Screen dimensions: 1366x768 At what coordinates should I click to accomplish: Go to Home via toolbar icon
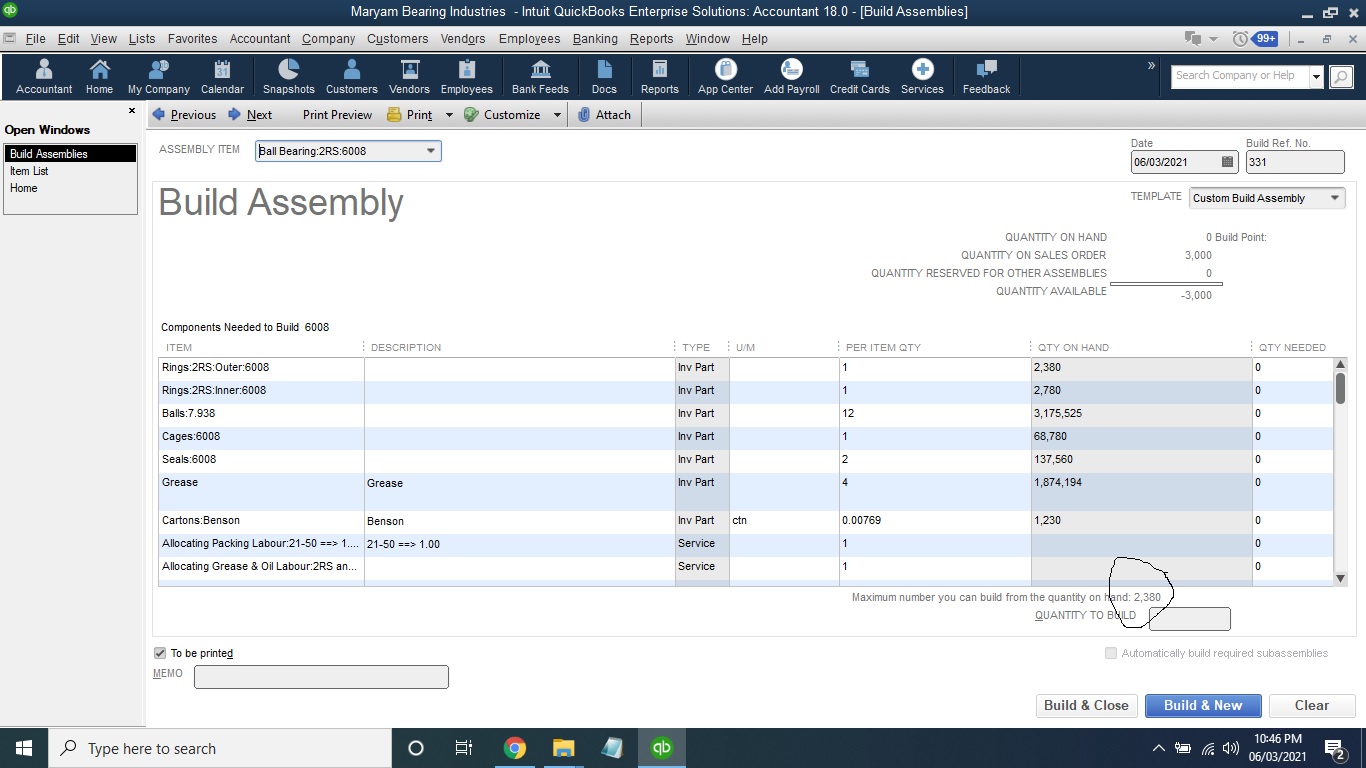coord(99,77)
